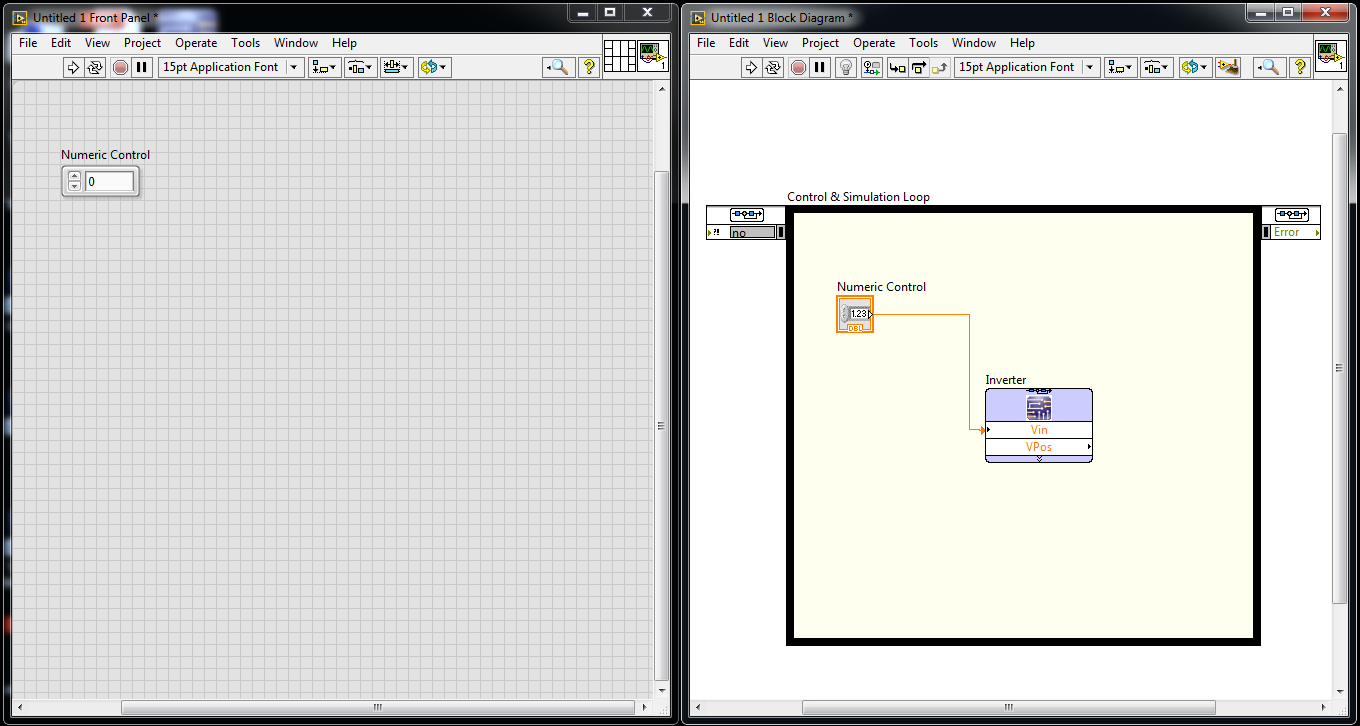Open the Reorder menu in Front Panel toolbar

[435, 67]
